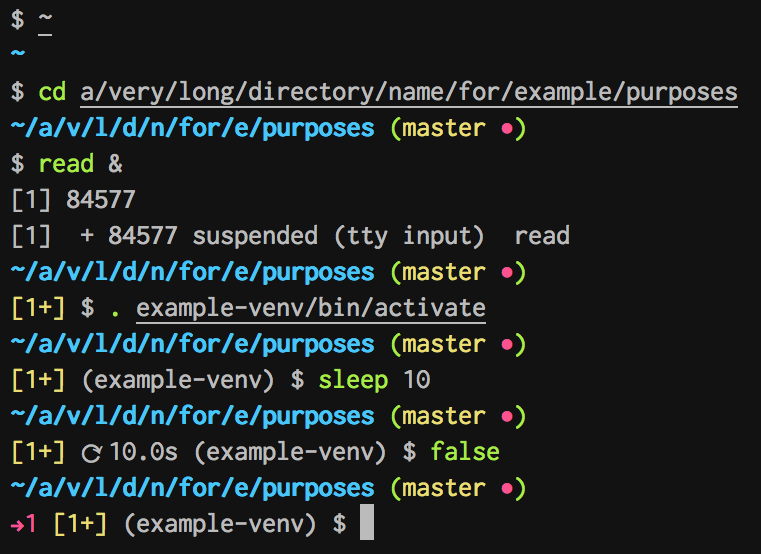Click the circular timer icon beside 10.0s
The width and height of the screenshot is (761, 554).
tap(91, 453)
